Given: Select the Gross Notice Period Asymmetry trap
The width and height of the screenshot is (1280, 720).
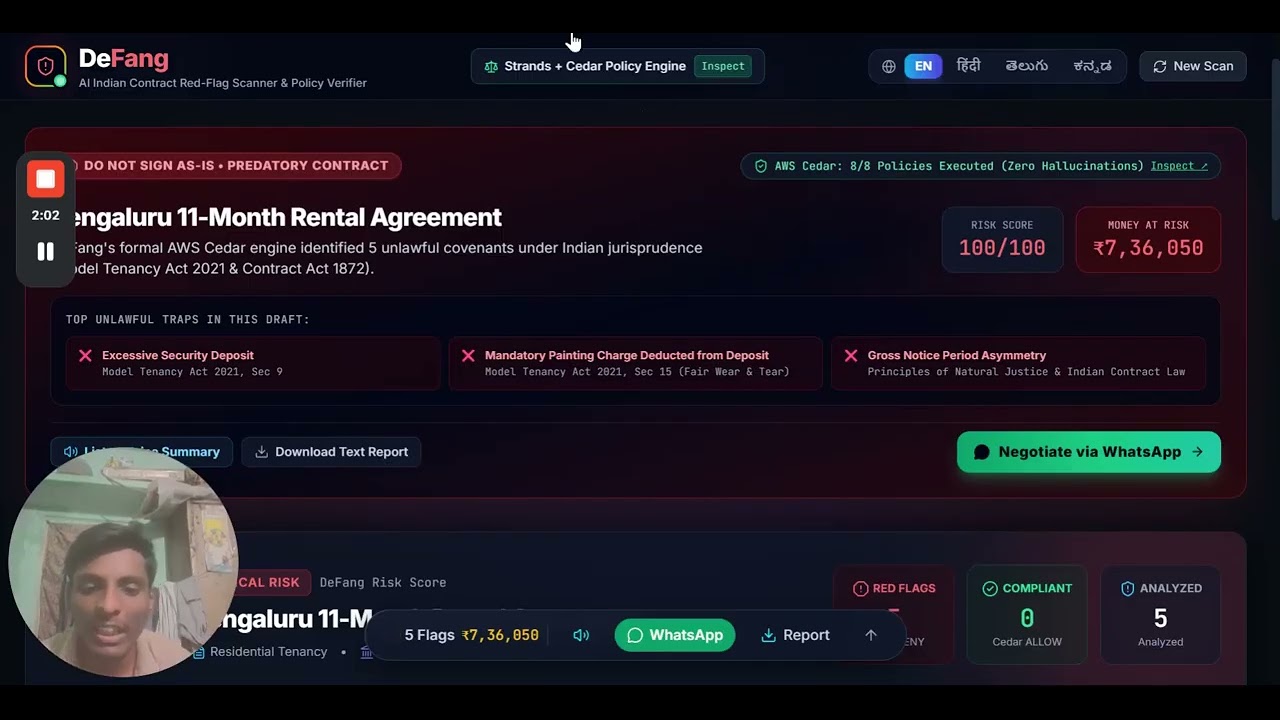Looking at the screenshot, I should click(1018, 363).
